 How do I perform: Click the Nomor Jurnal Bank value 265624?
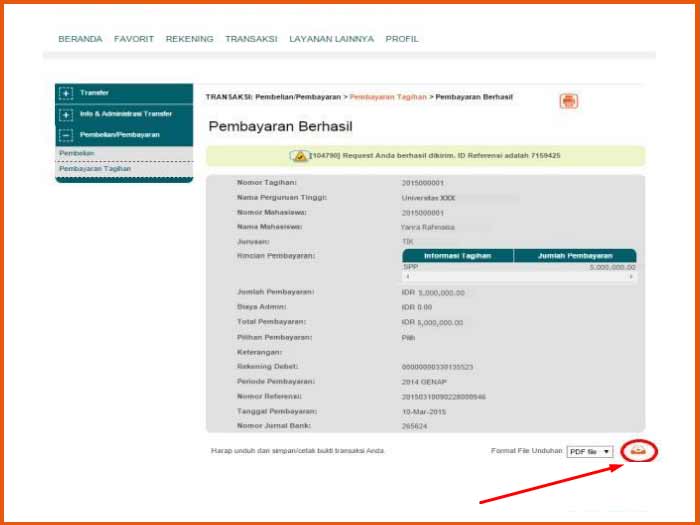414,426
